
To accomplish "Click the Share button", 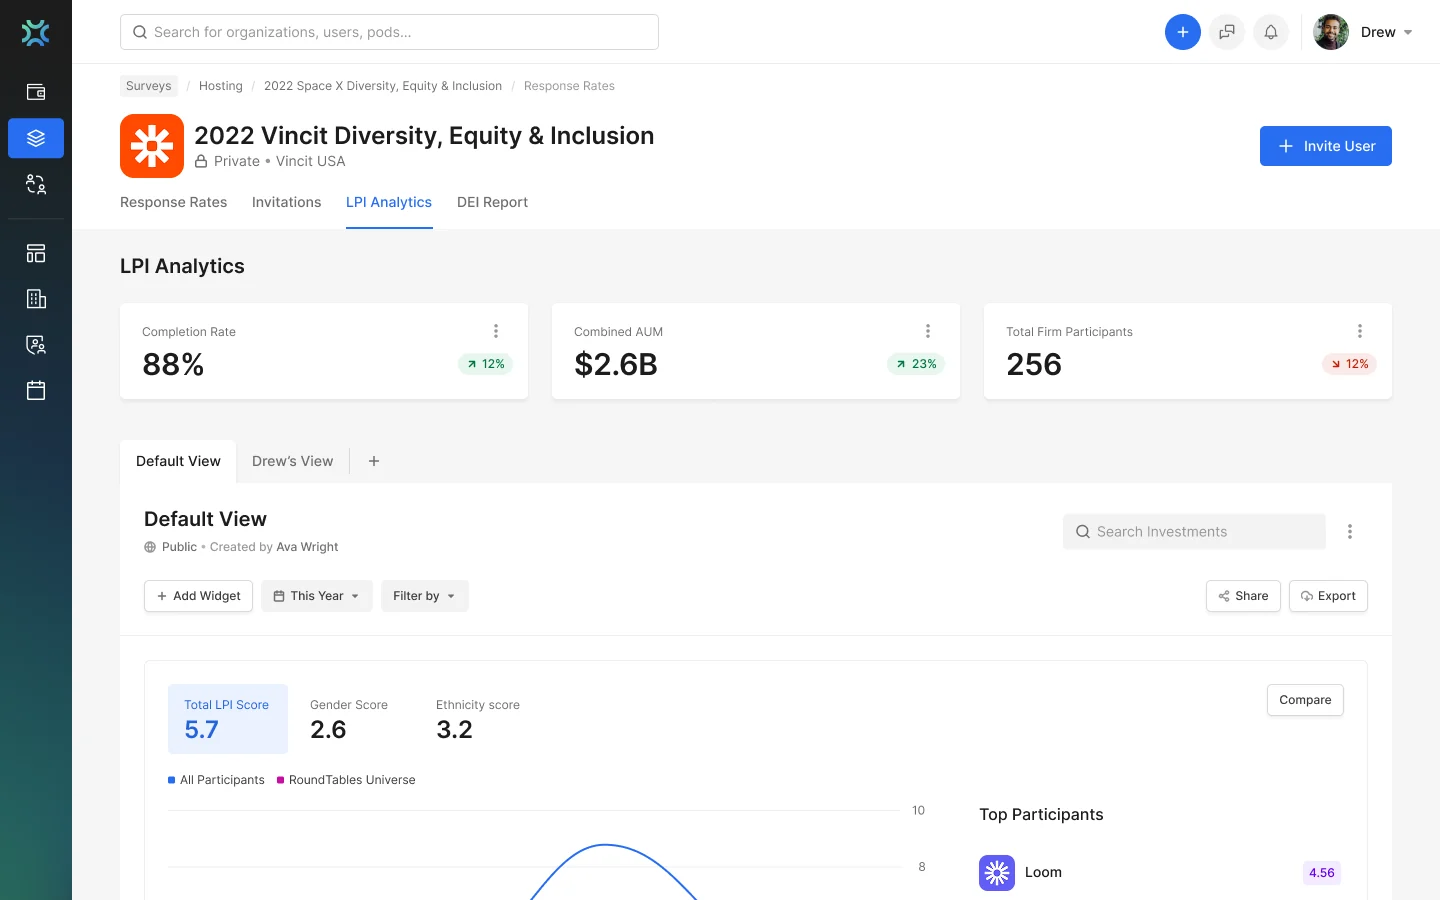I will pyautogui.click(x=1243, y=596).
